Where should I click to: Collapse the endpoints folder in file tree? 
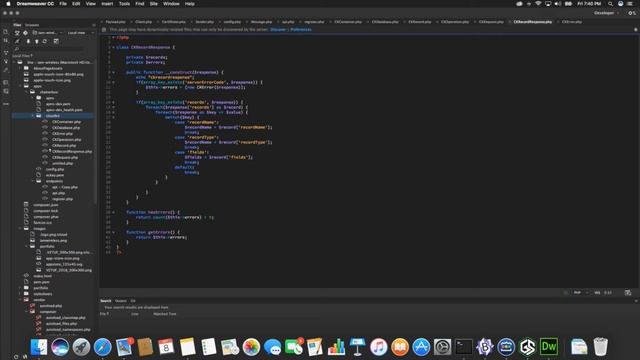click(33, 181)
